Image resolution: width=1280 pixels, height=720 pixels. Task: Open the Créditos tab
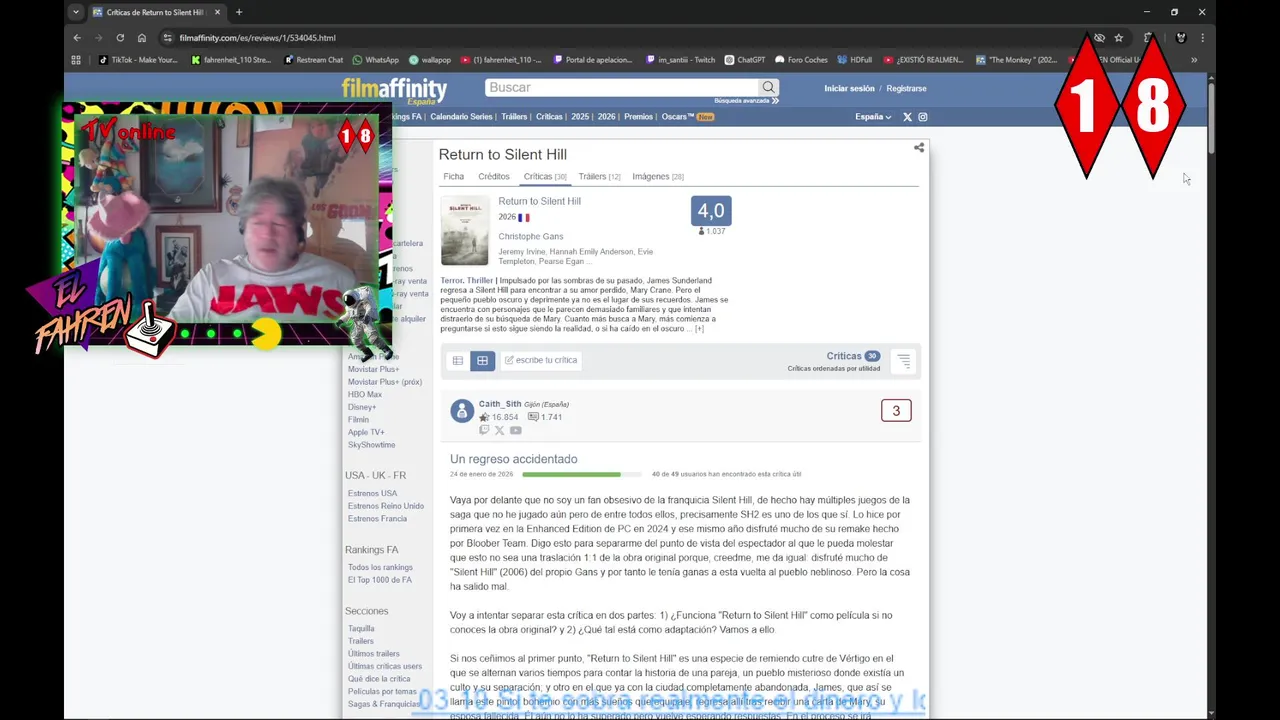[494, 176]
